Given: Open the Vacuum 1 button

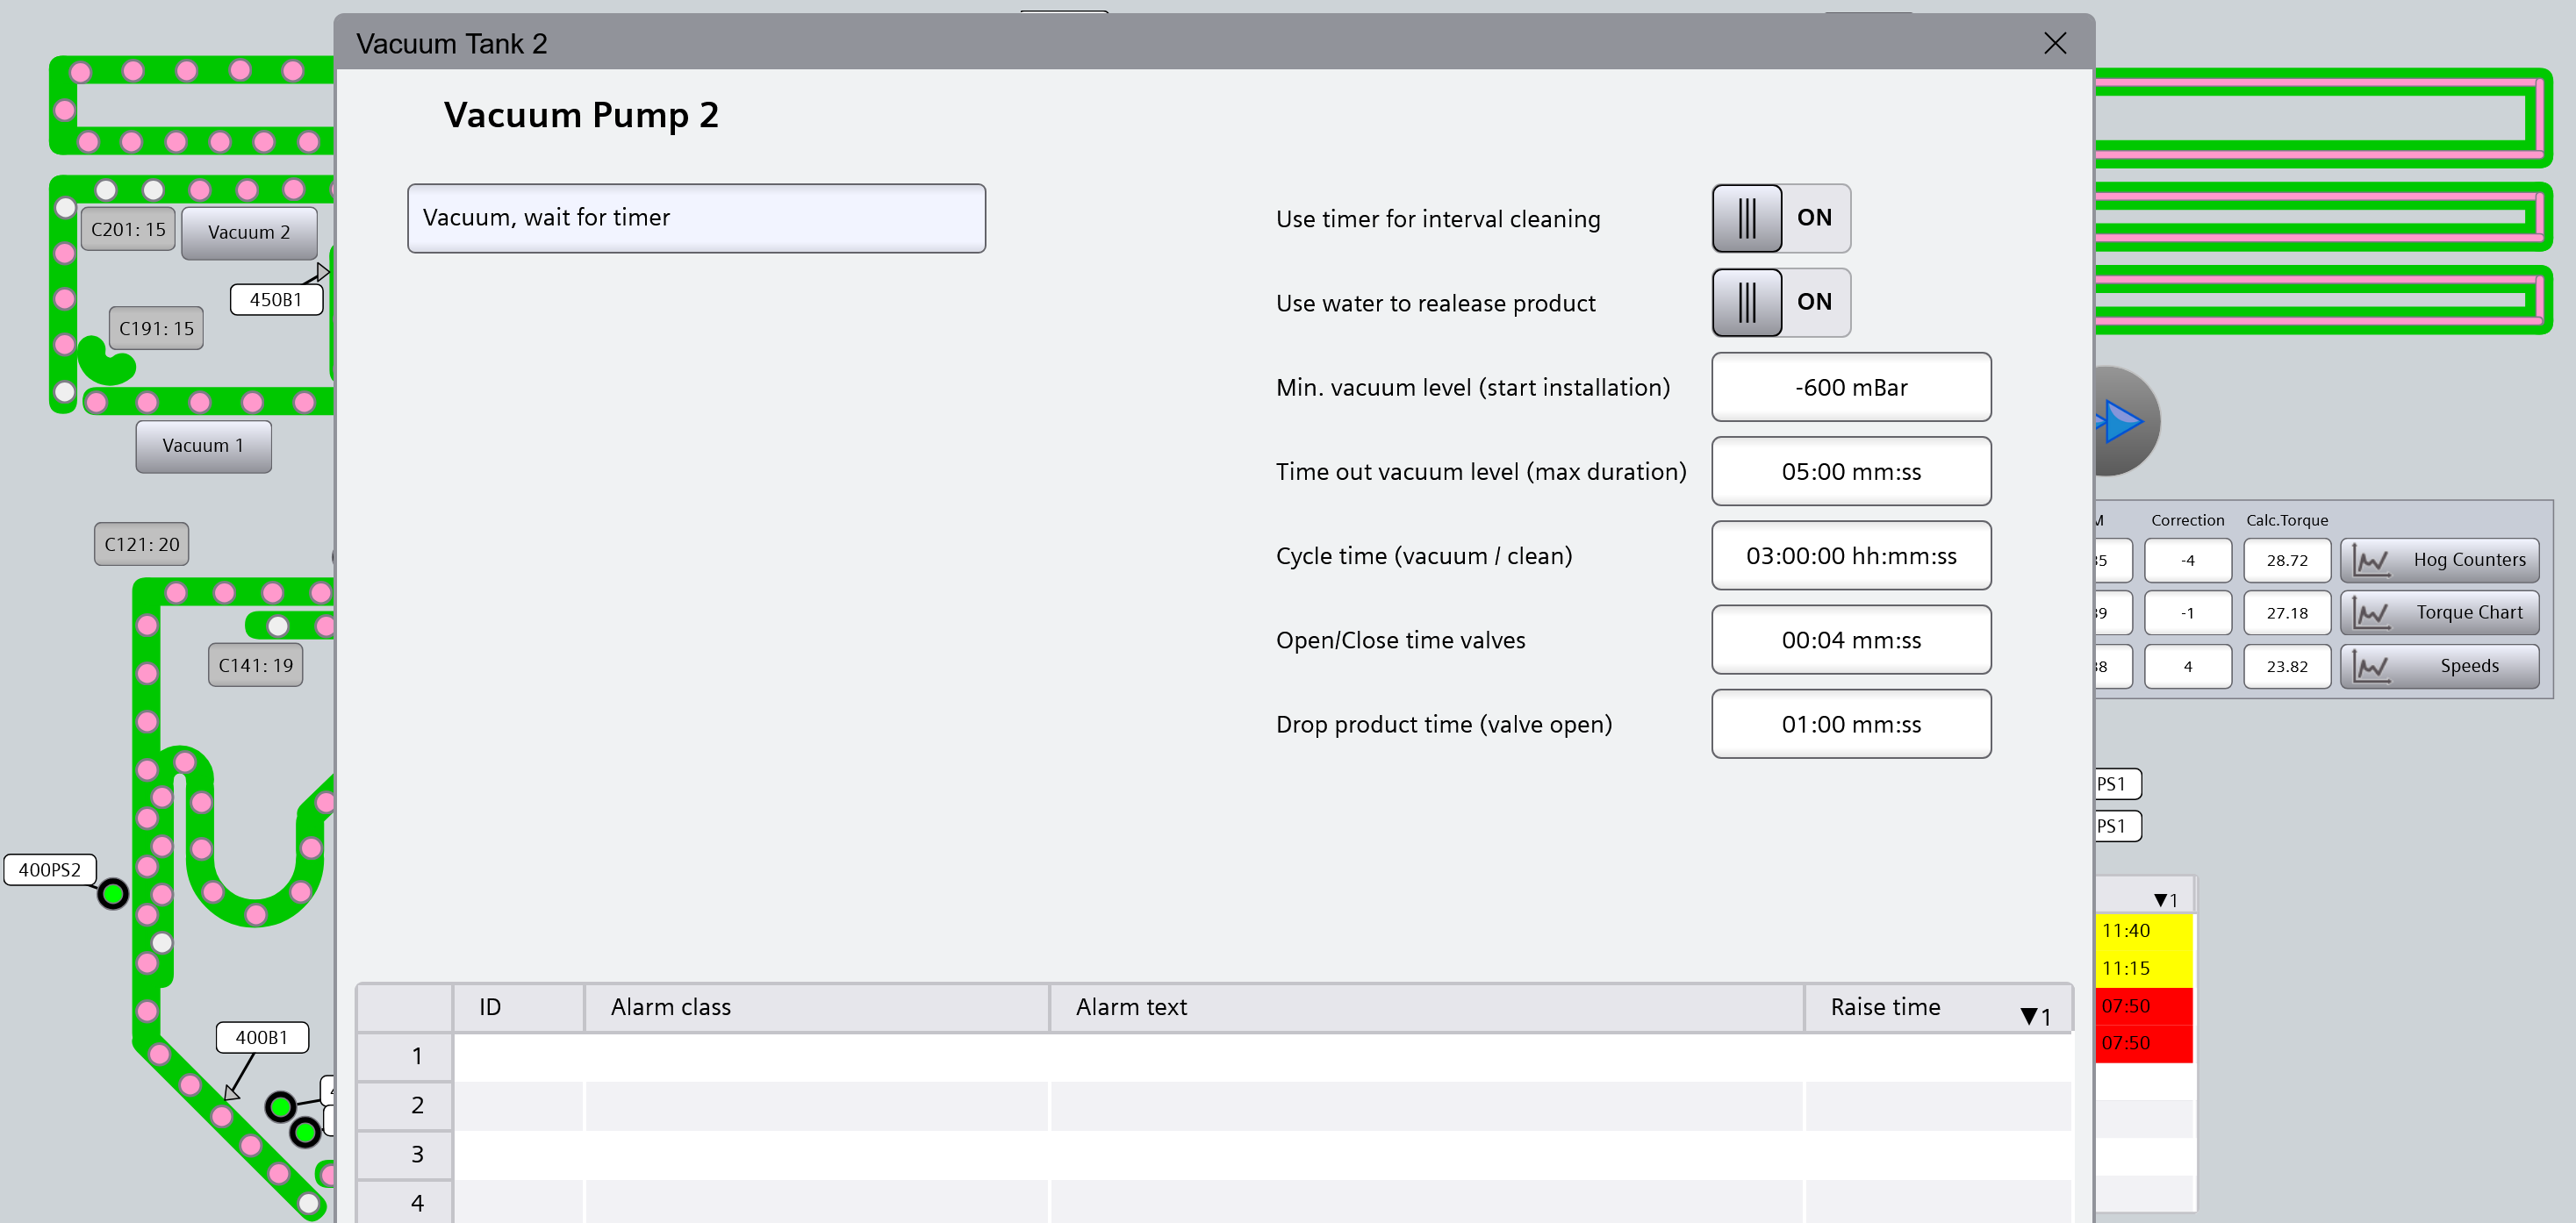Looking at the screenshot, I should click(203, 446).
